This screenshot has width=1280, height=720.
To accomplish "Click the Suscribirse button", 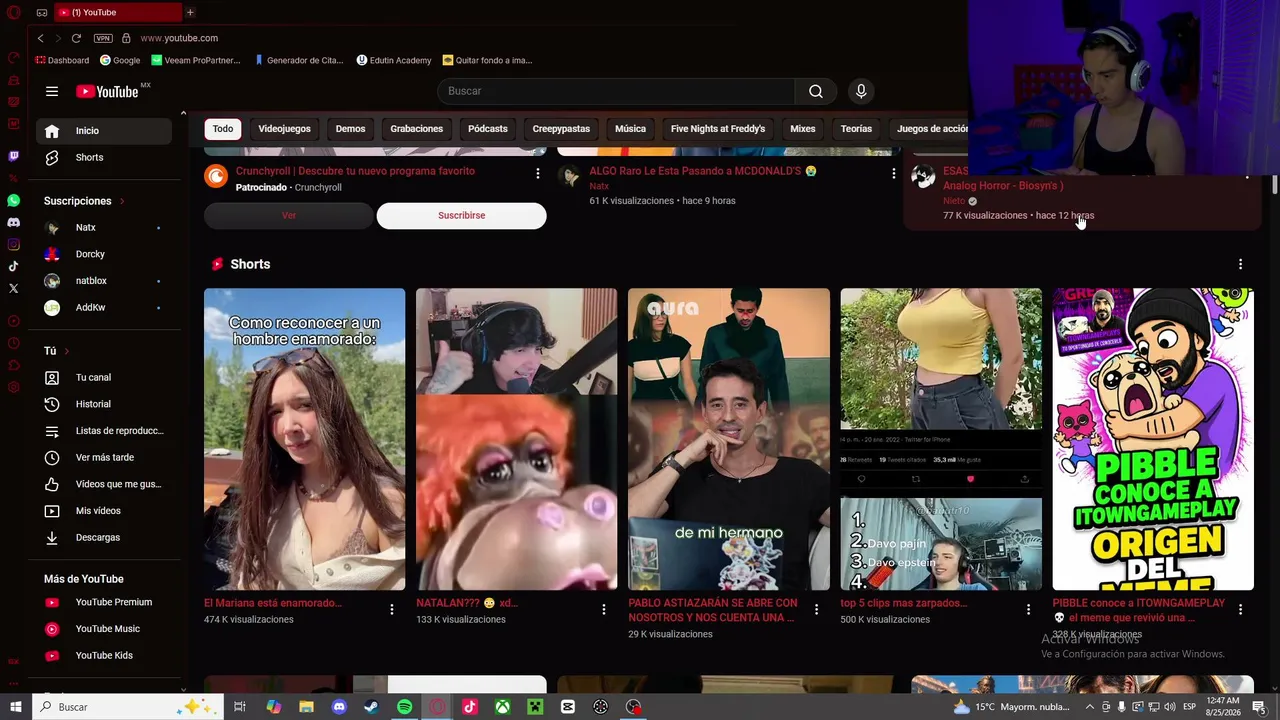I will point(461,216).
